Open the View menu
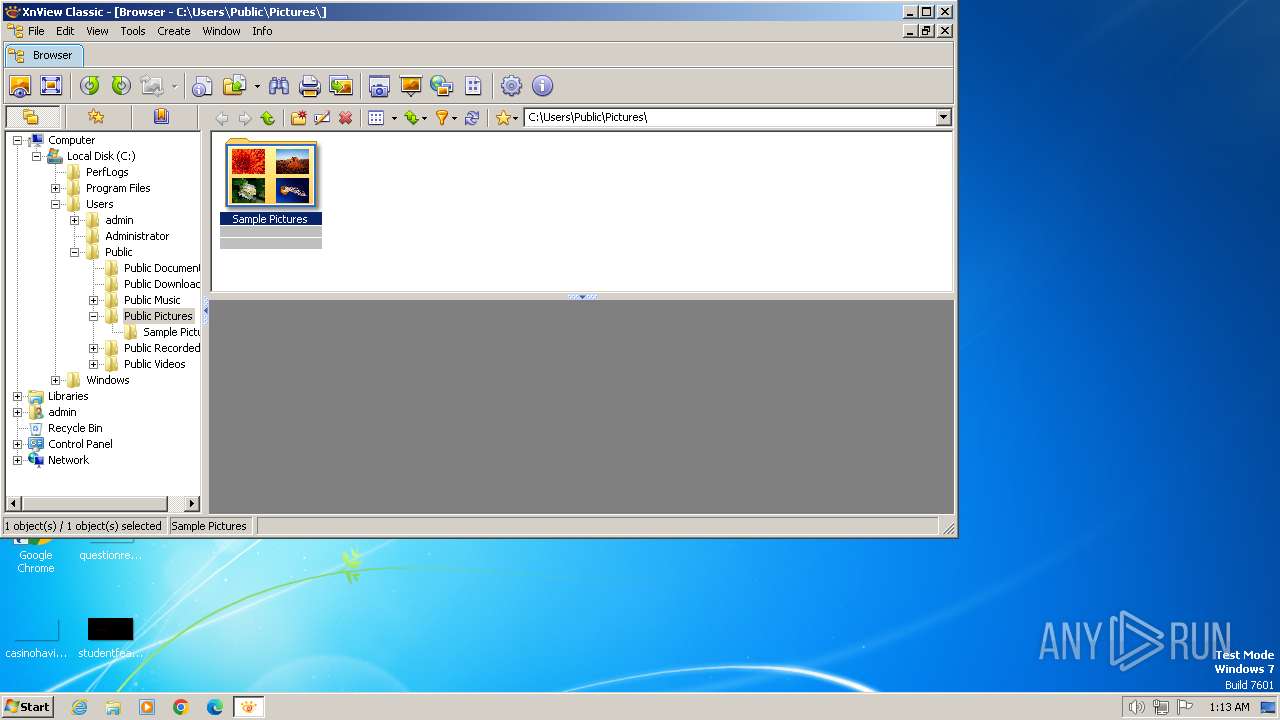 click(x=97, y=31)
